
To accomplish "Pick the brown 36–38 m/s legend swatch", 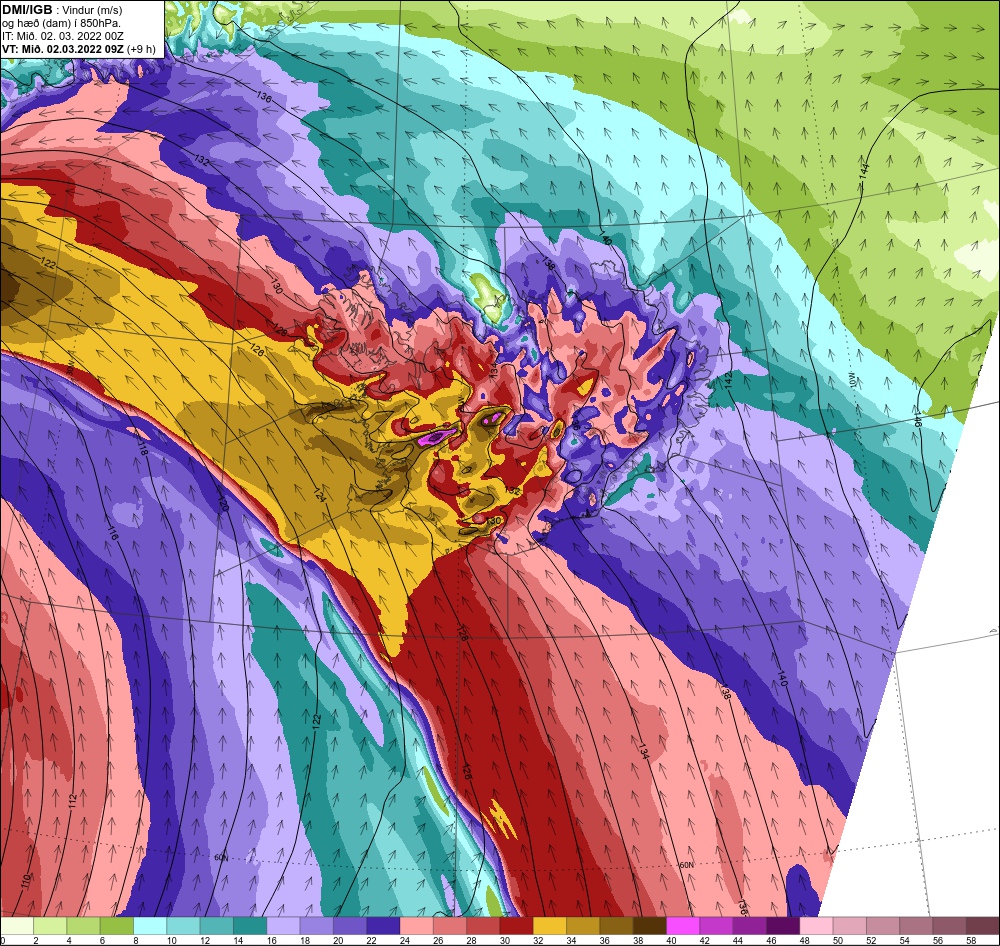I will 617,926.
